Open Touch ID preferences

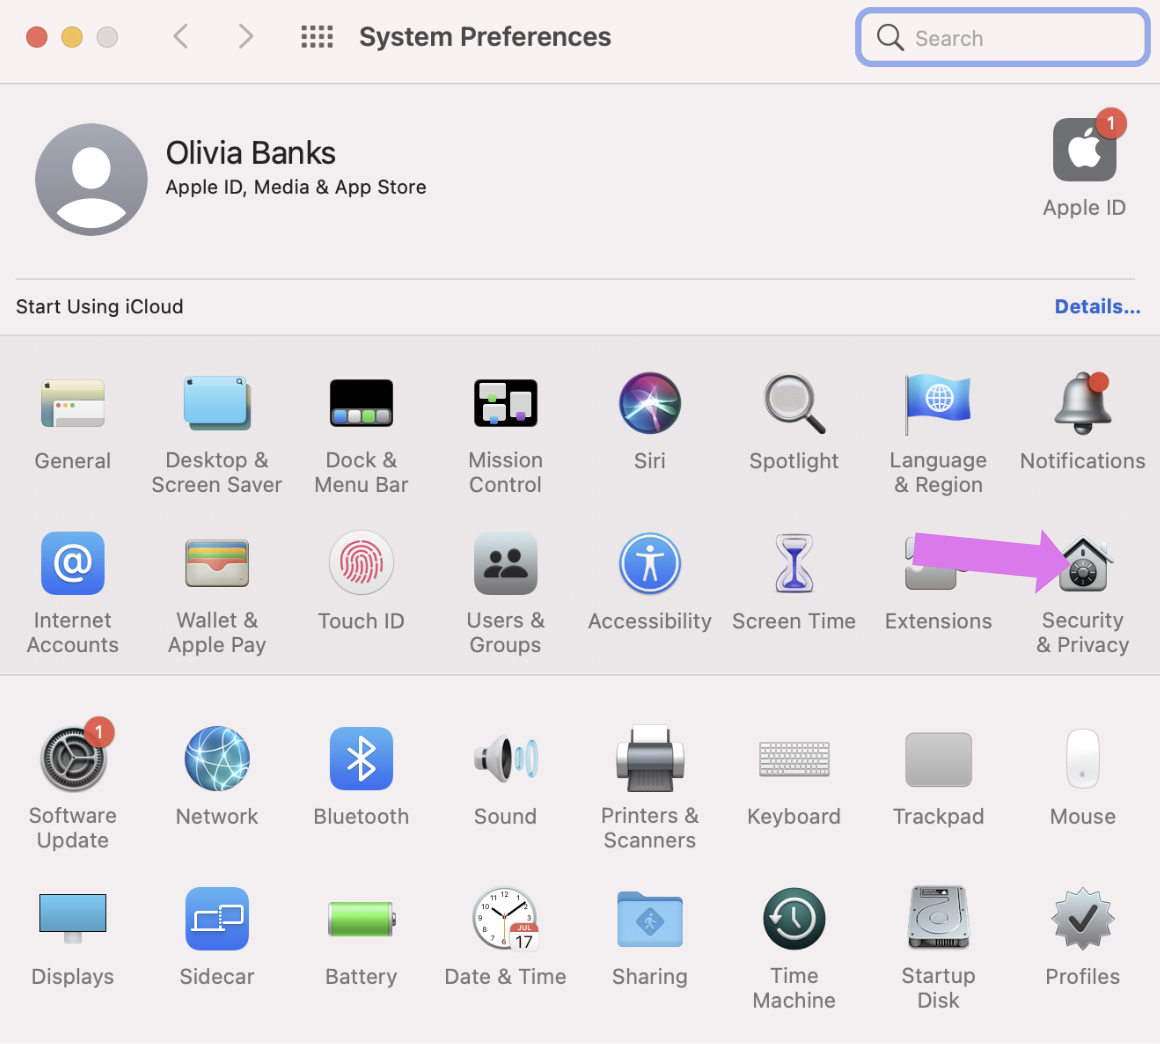(x=361, y=563)
